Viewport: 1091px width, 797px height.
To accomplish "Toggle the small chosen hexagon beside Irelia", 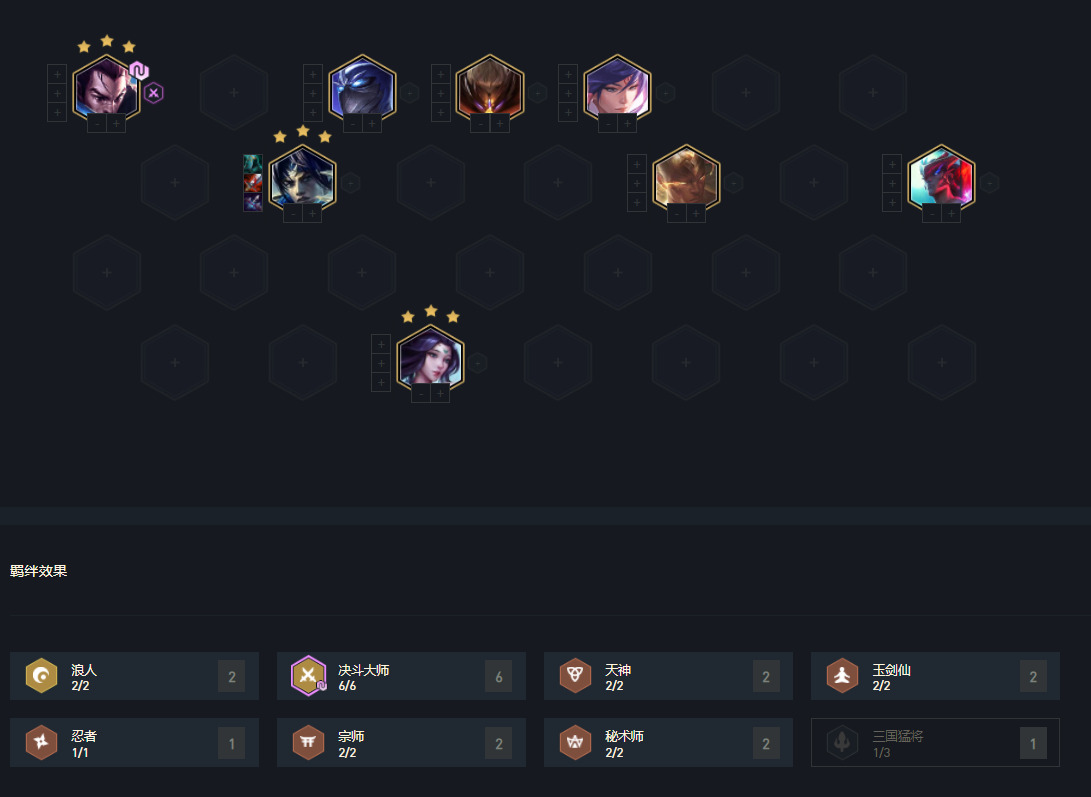I will [x=477, y=363].
